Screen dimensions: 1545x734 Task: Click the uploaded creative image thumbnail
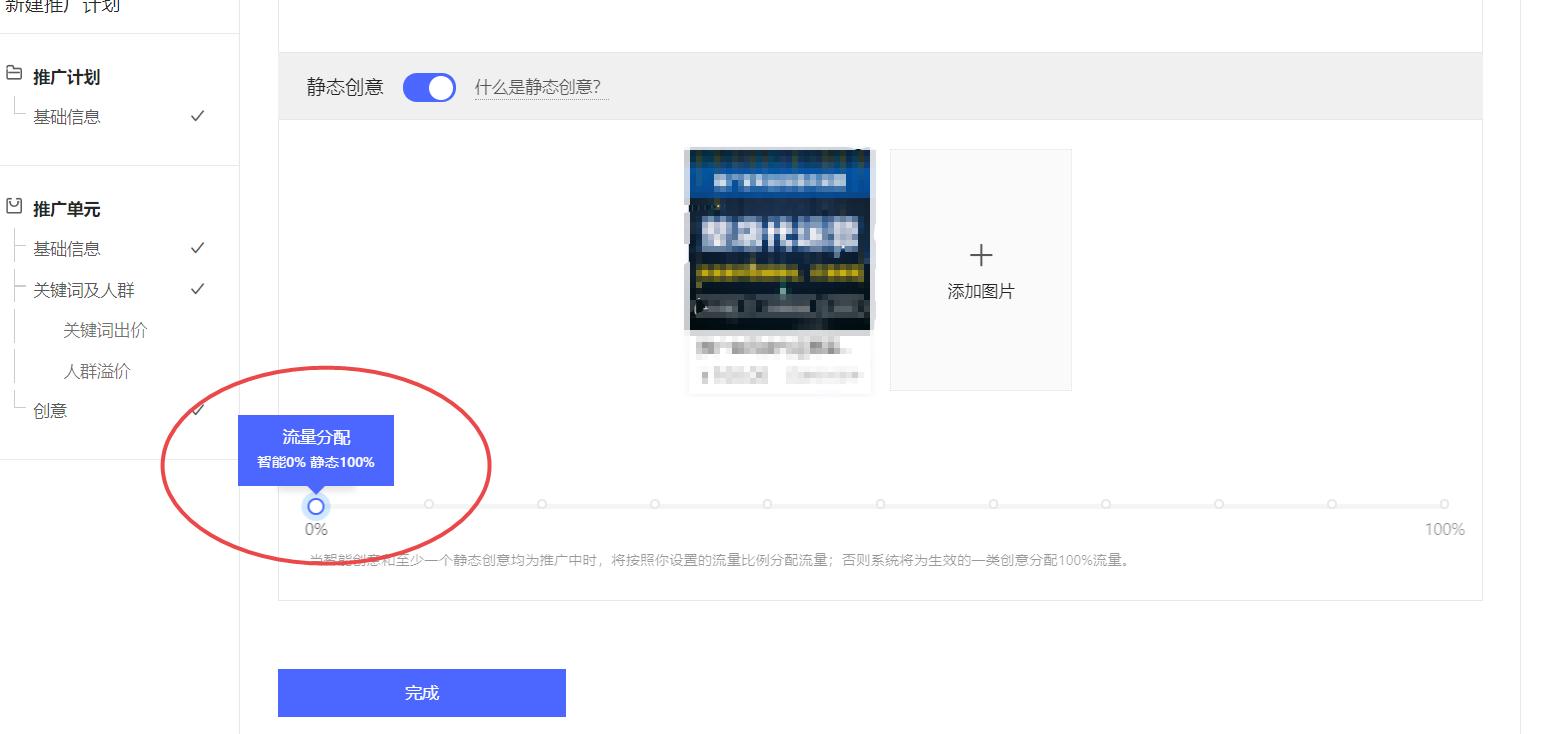tap(779, 240)
